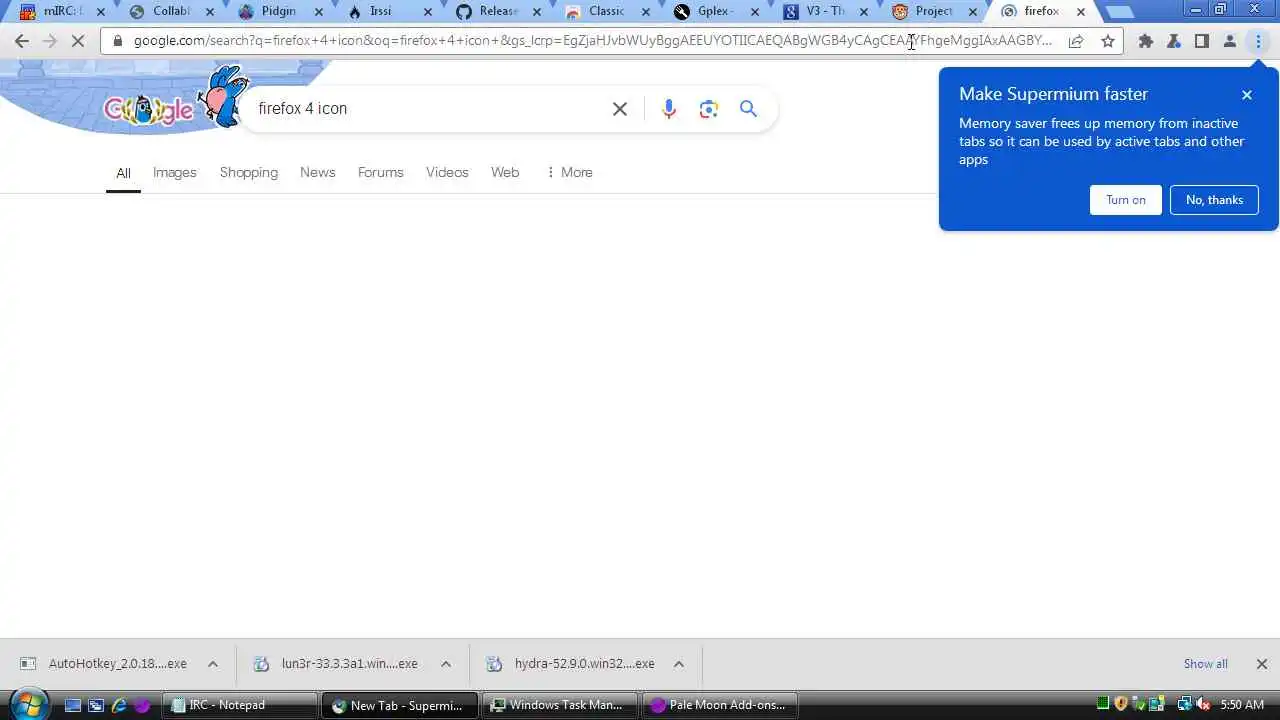
Task: Open the flask experiments icon
Action: click(x=1174, y=41)
